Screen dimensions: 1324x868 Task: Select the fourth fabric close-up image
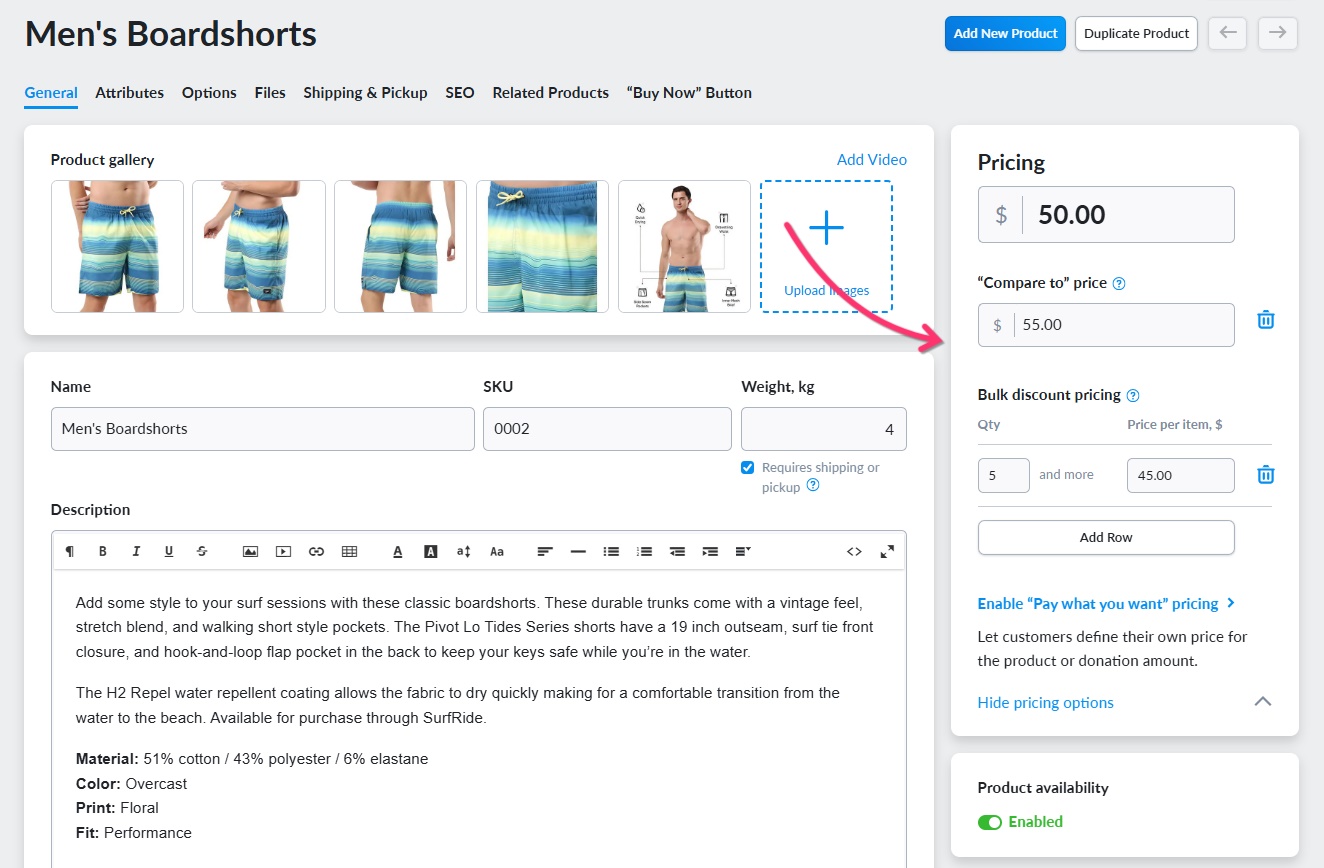point(542,246)
